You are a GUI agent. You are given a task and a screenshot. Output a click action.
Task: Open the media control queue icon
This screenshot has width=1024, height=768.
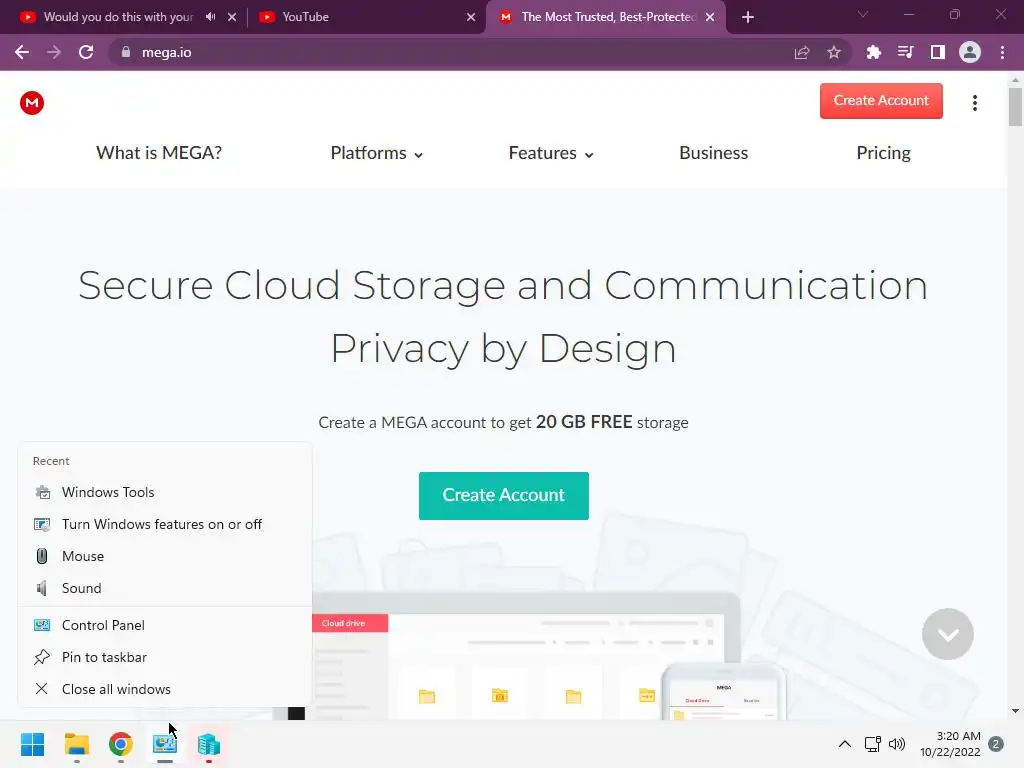905,52
